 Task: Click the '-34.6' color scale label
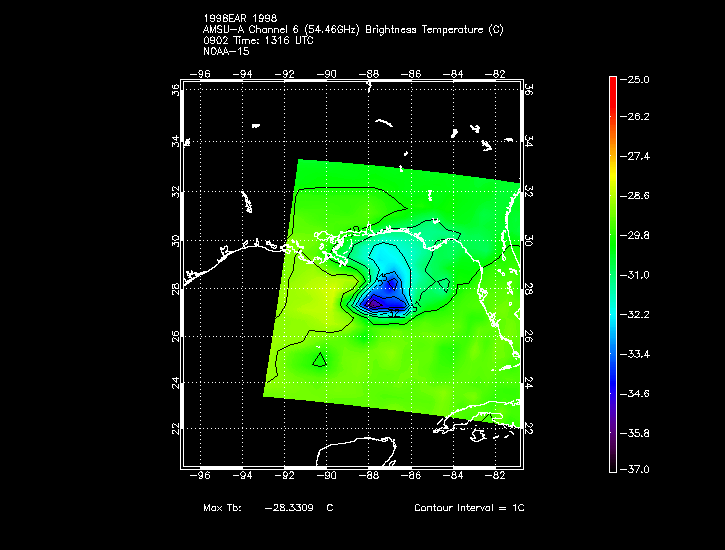pyautogui.click(x=634, y=394)
